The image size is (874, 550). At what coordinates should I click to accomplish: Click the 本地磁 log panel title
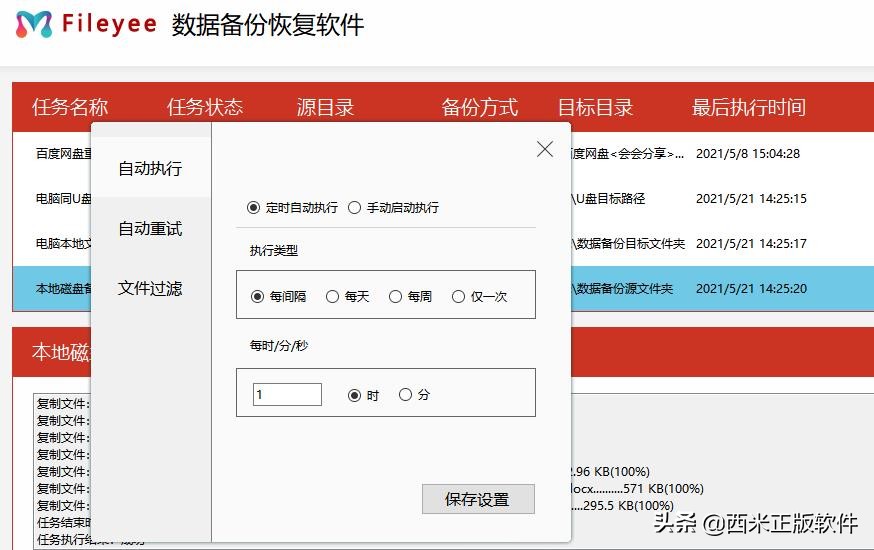61,352
